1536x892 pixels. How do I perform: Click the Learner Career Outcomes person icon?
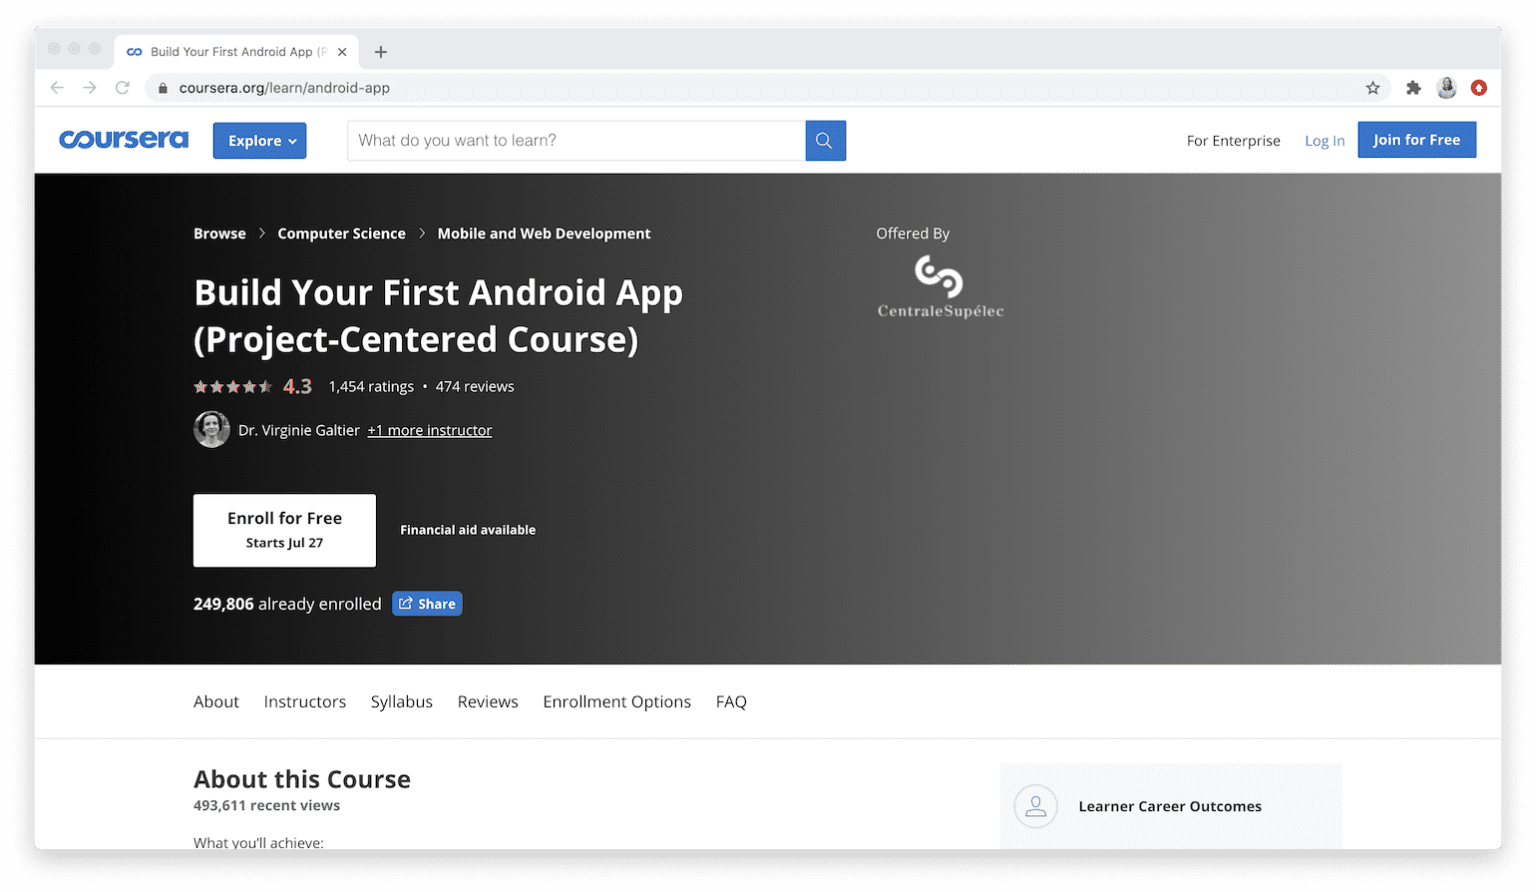pyautogui.click(x=1035, y=806)
